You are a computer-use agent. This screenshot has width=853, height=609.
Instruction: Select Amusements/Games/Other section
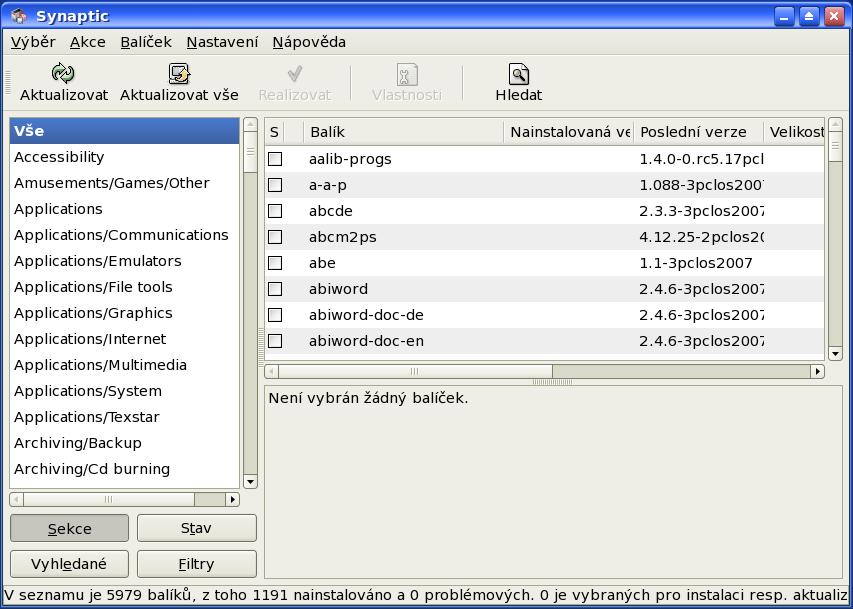(x=125, y=183)
